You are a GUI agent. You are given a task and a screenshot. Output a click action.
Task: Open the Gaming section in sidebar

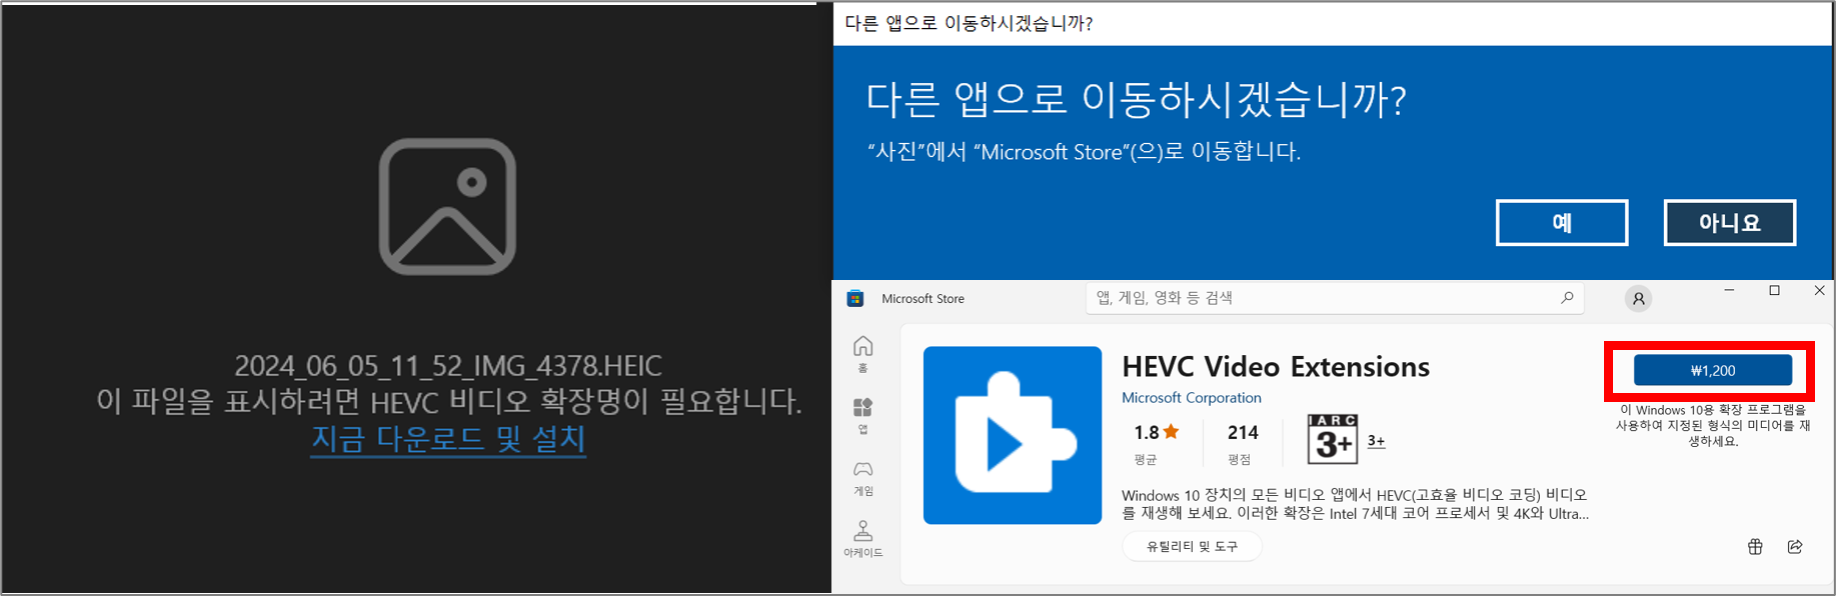863,477
